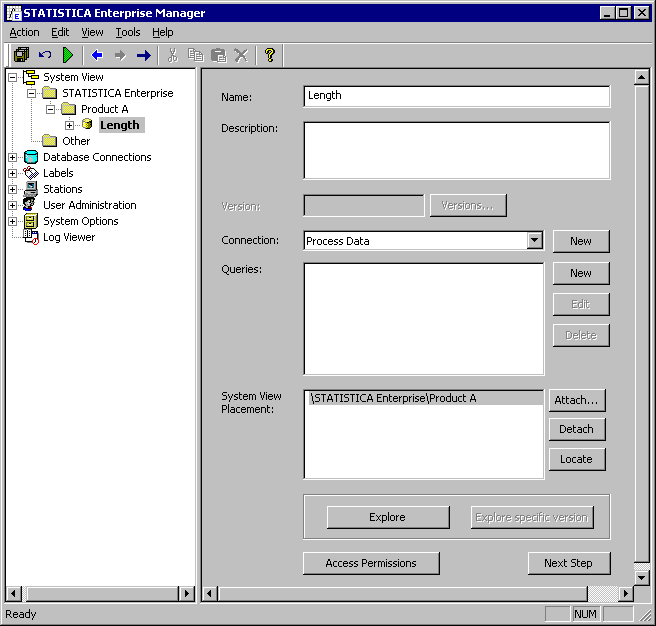This screenshot has height=626, width=656.
Task: Click in the Description text box
Action: [x=456, y=150]
